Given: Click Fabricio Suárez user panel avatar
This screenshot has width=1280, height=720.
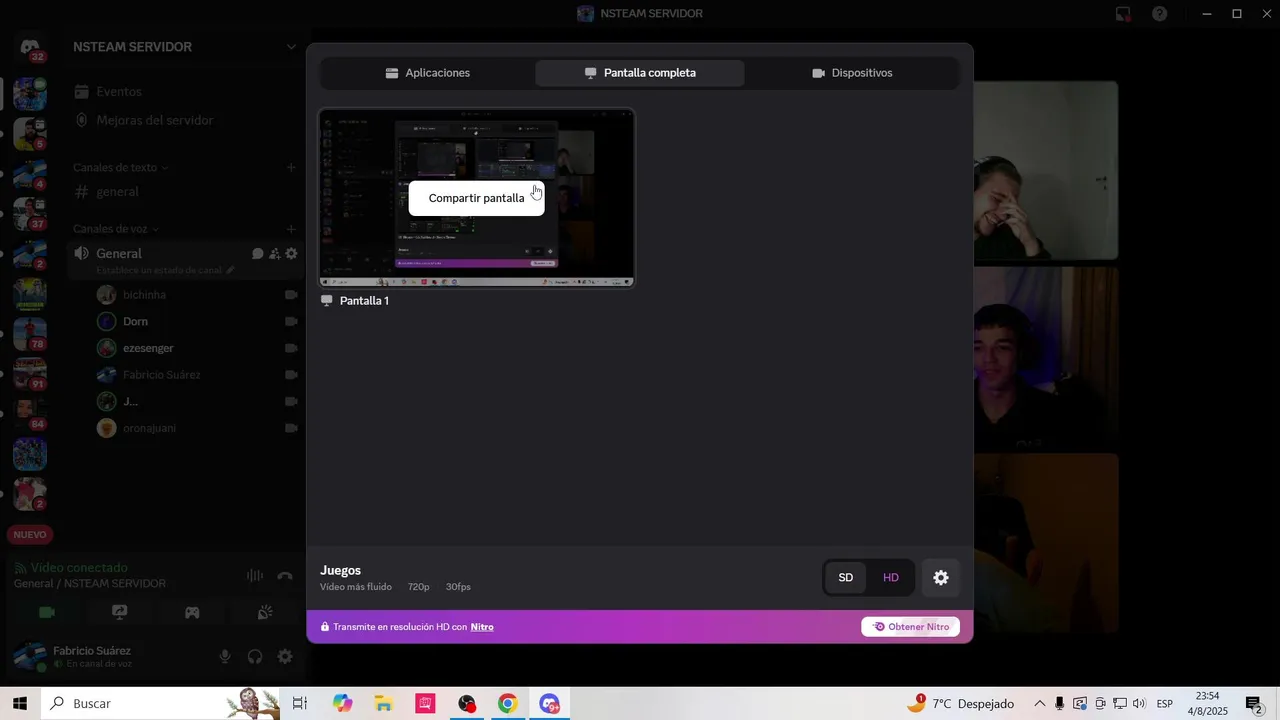Looking at the screenshot, I should [x=30, y=657].
